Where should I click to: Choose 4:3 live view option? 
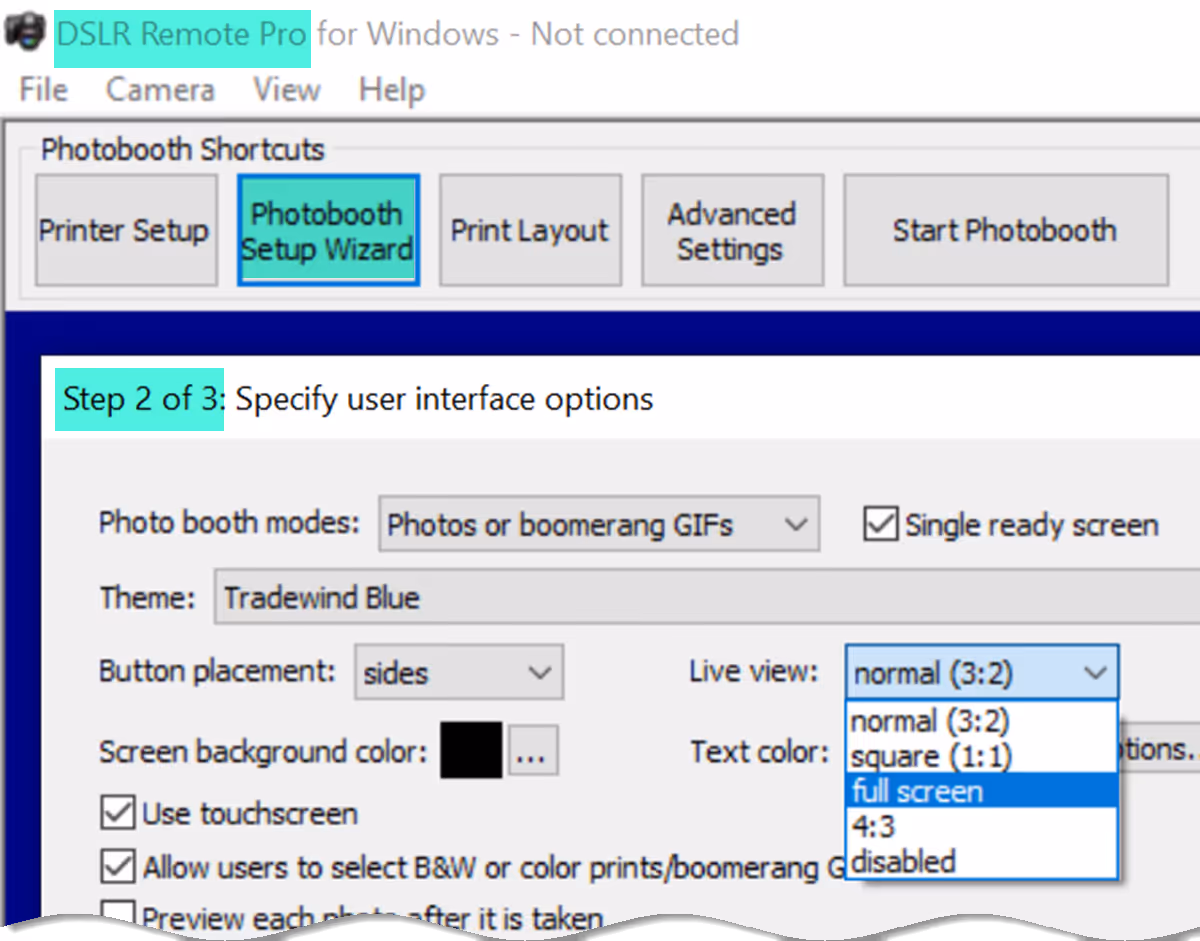[x=980, y=826]
